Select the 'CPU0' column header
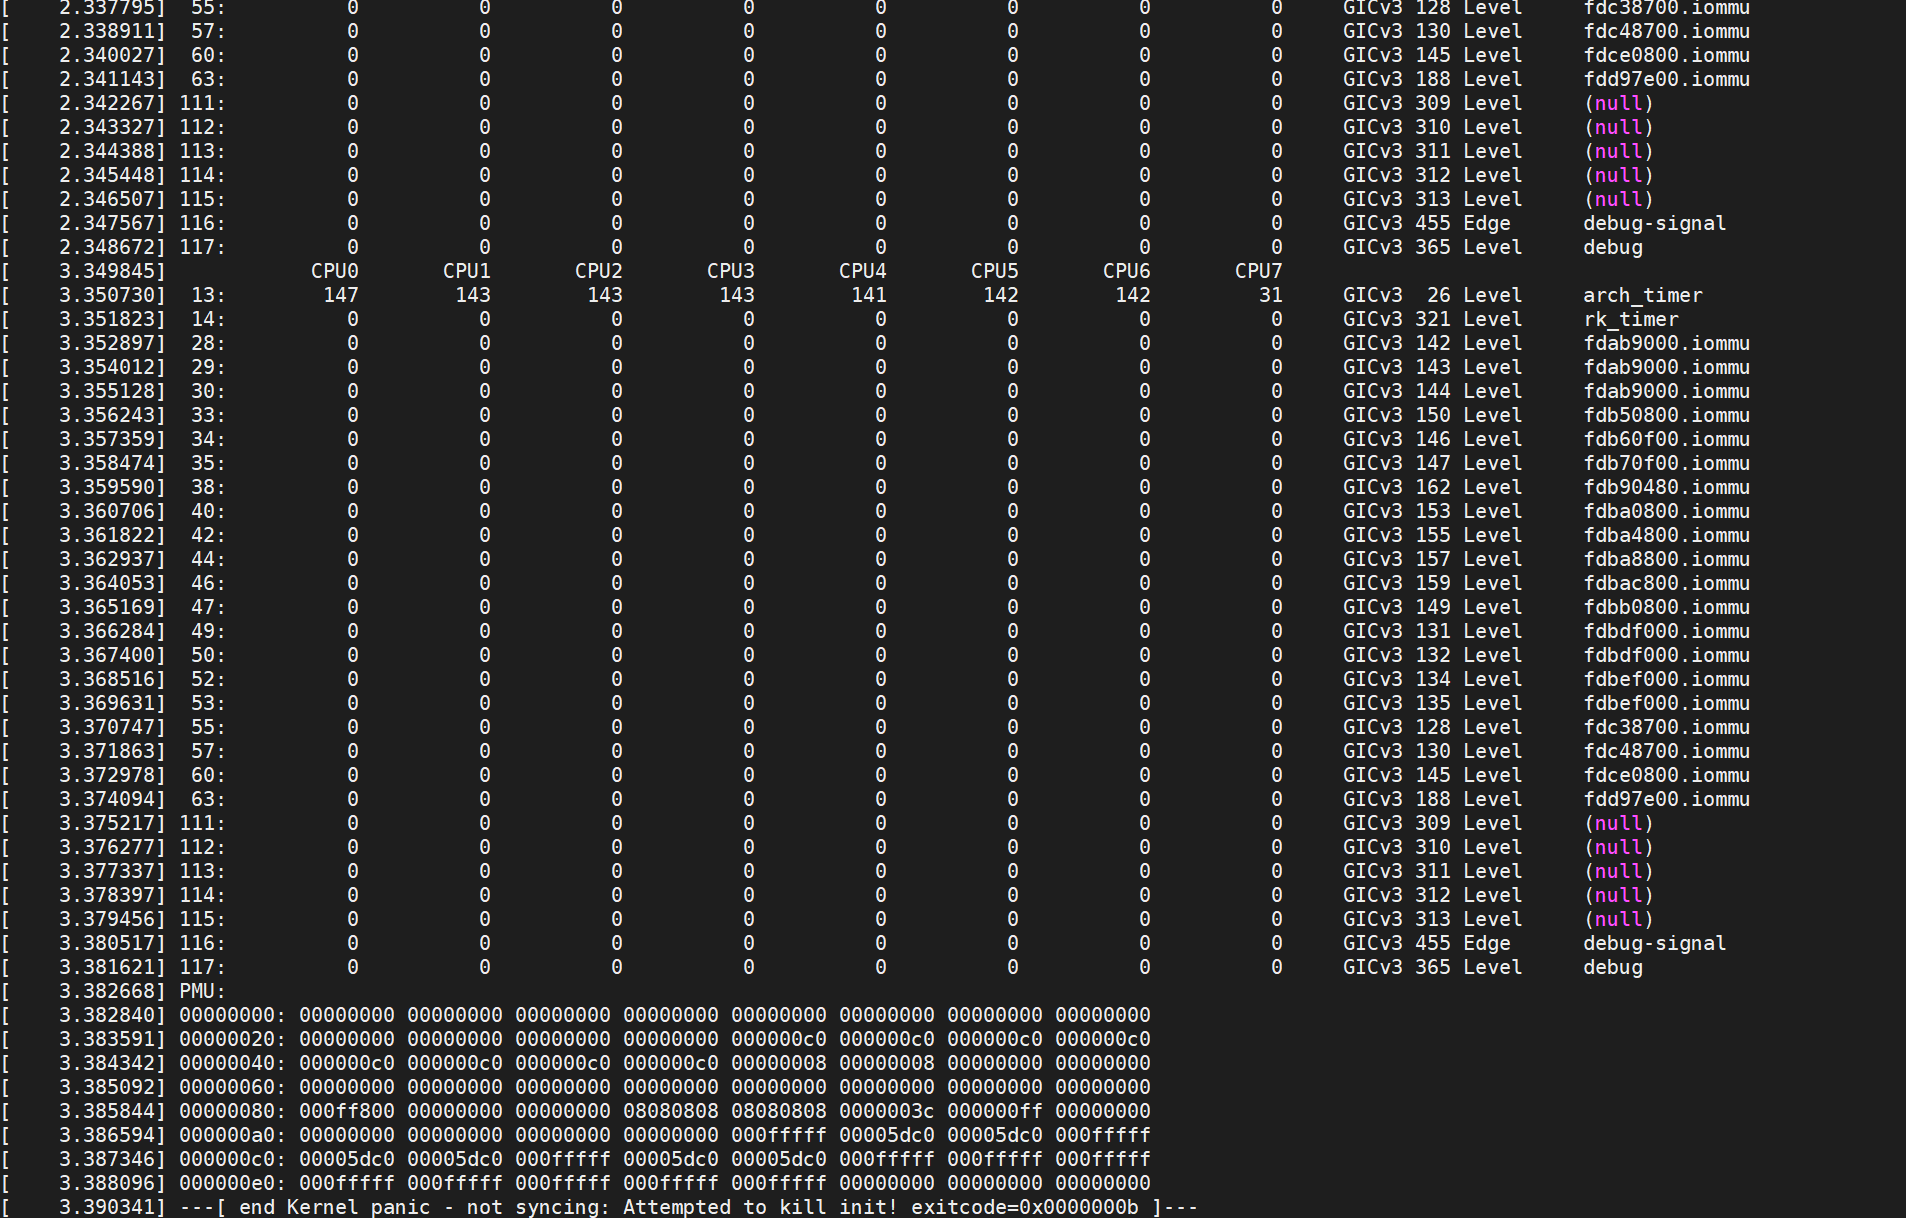 334,271
